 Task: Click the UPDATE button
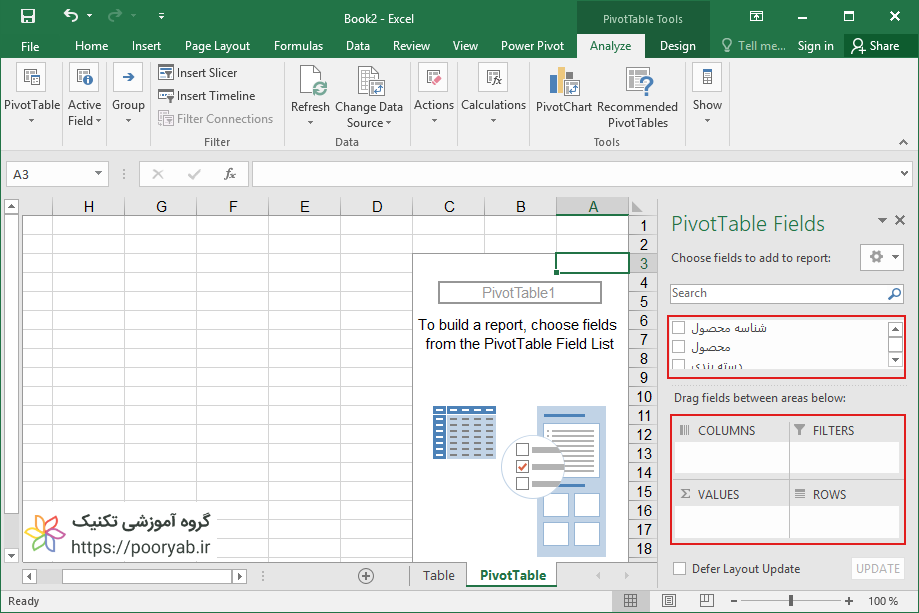(x=877, y=568)
